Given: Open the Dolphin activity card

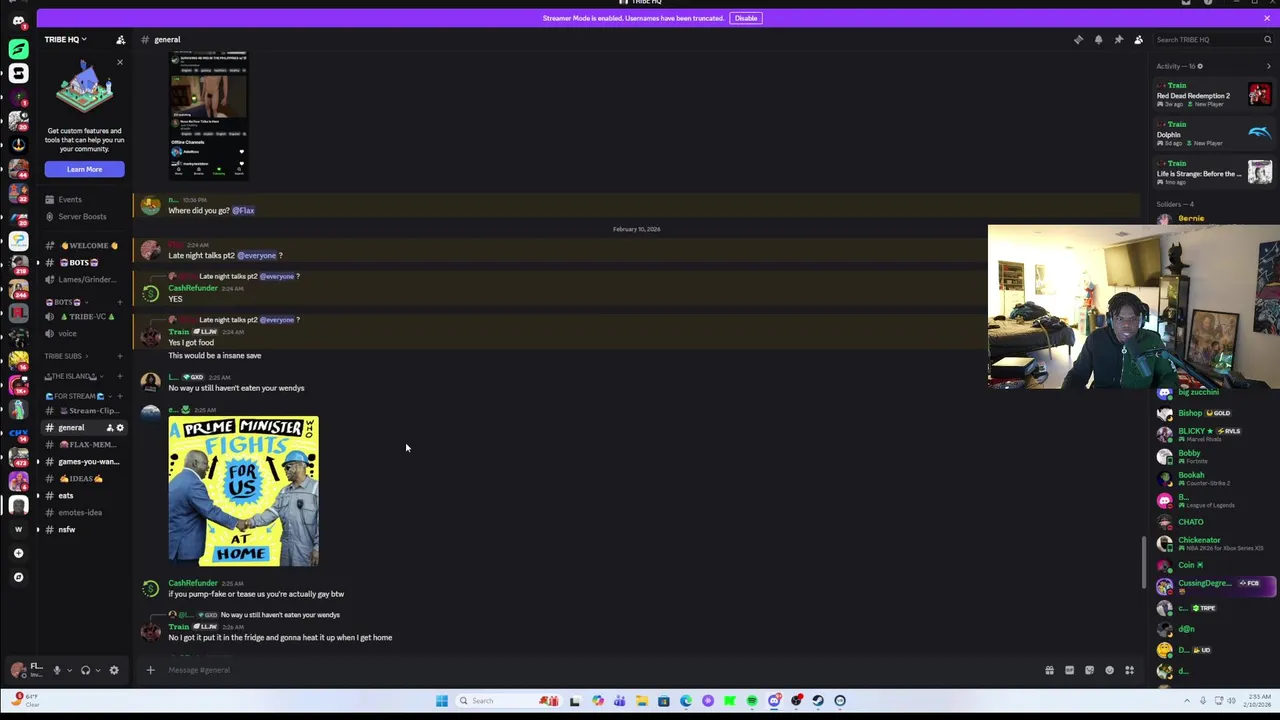Looking at the screenshot, I should 1214,134.
